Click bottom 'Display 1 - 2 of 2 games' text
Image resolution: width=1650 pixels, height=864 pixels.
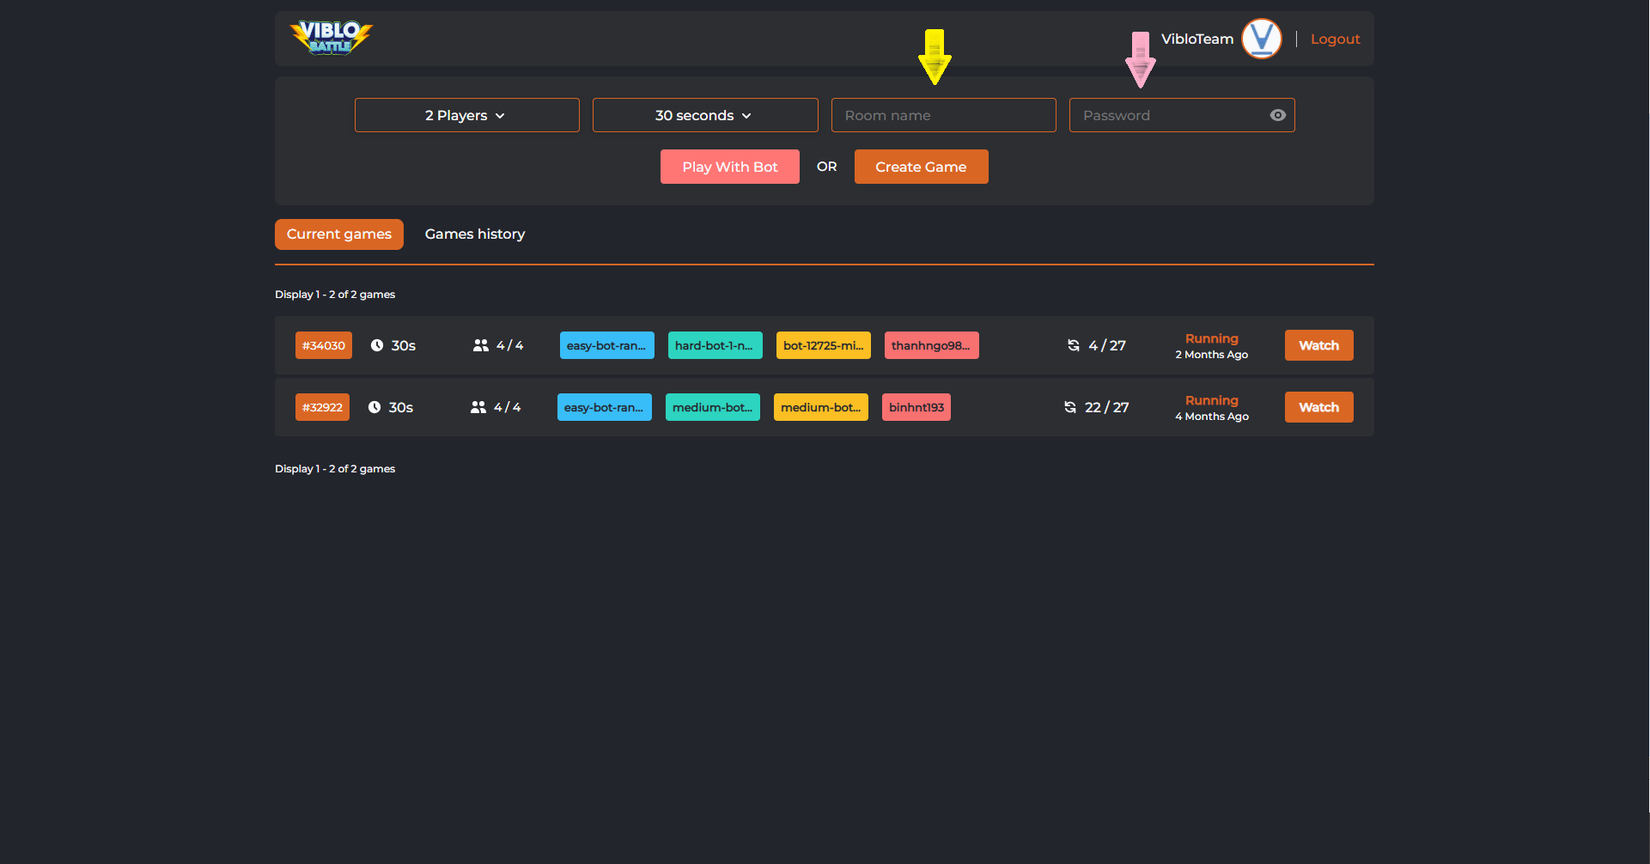click(335, 468)
